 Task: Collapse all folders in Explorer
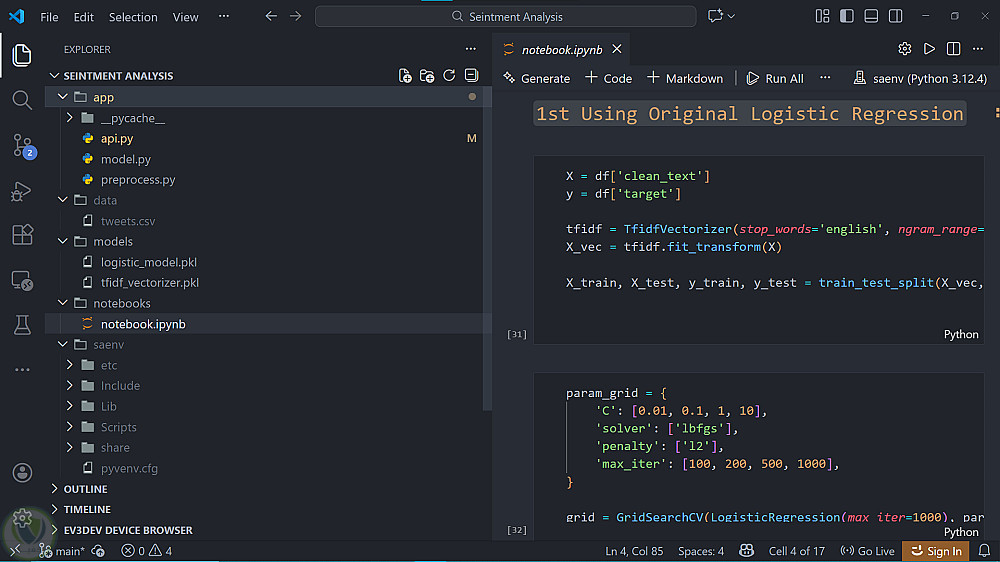(471, 76)
